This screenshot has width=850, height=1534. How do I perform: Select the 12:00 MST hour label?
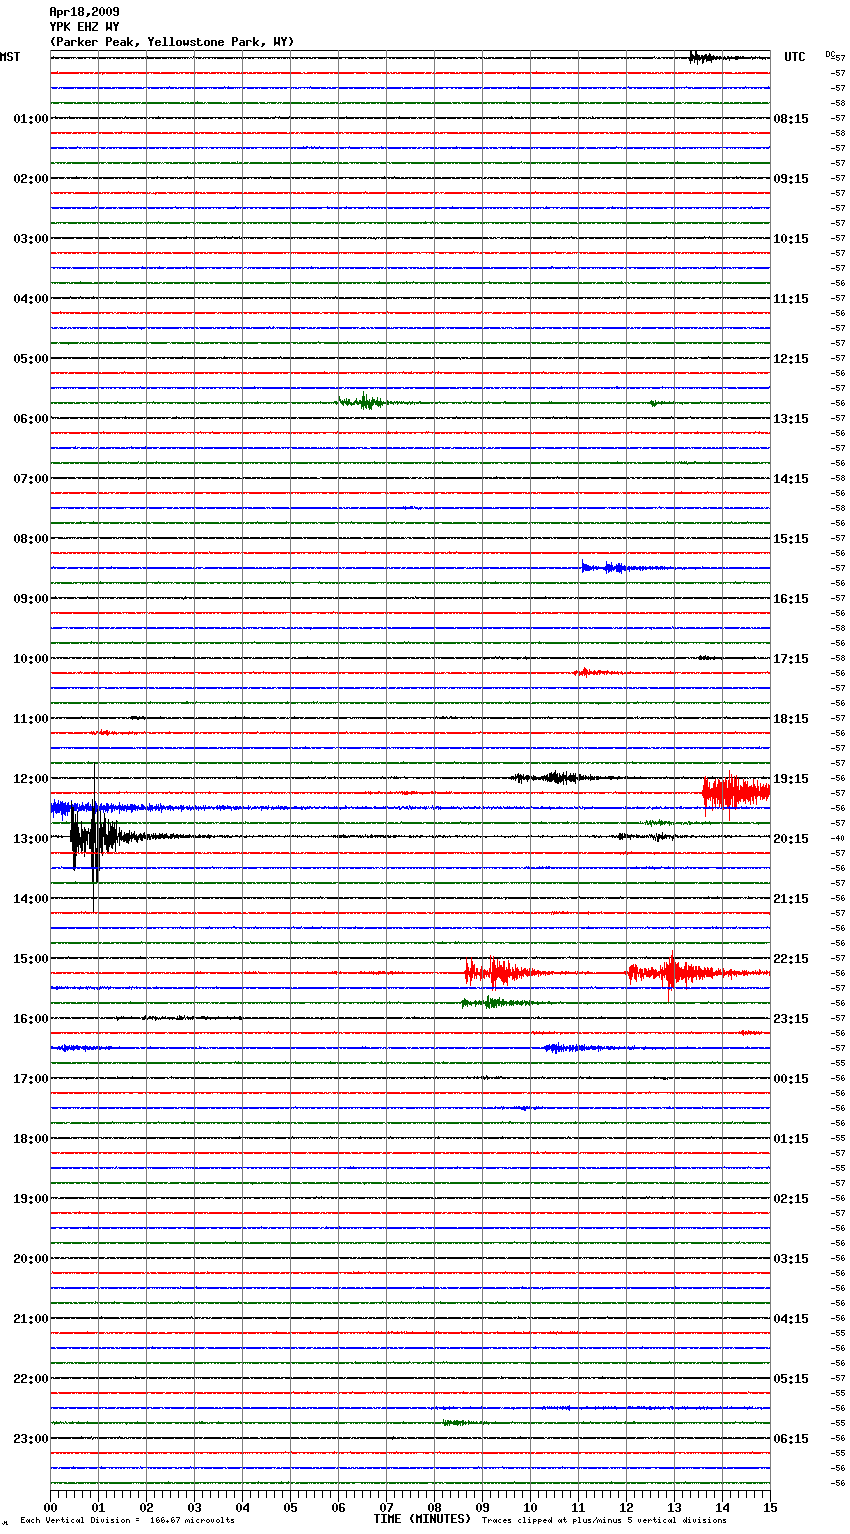pyautogui.click(x=30, y=779)
